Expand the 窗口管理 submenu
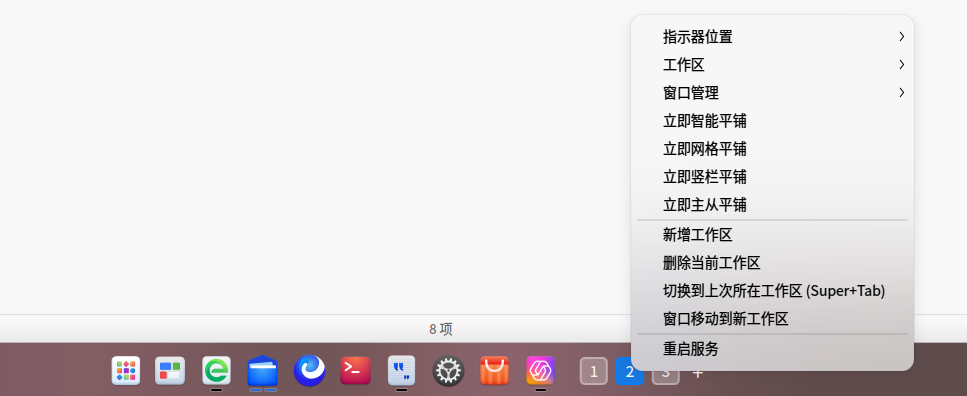This screenshot has width=967, height=396. [x=772, y=93]
